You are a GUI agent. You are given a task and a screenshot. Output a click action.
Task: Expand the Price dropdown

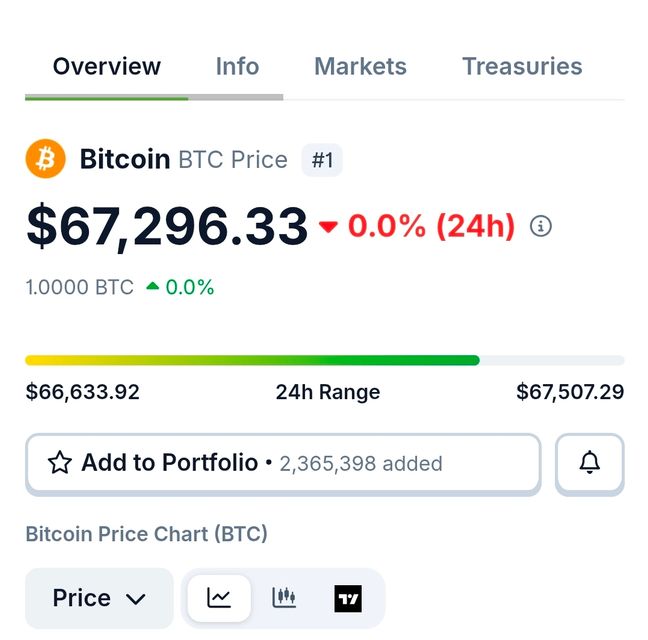(x=98, y=598)
